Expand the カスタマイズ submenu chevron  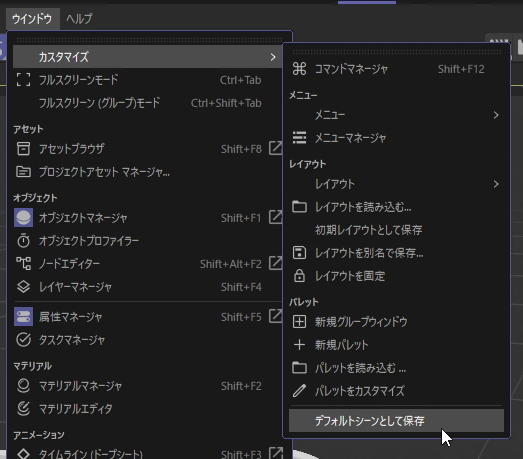(273, 57)
